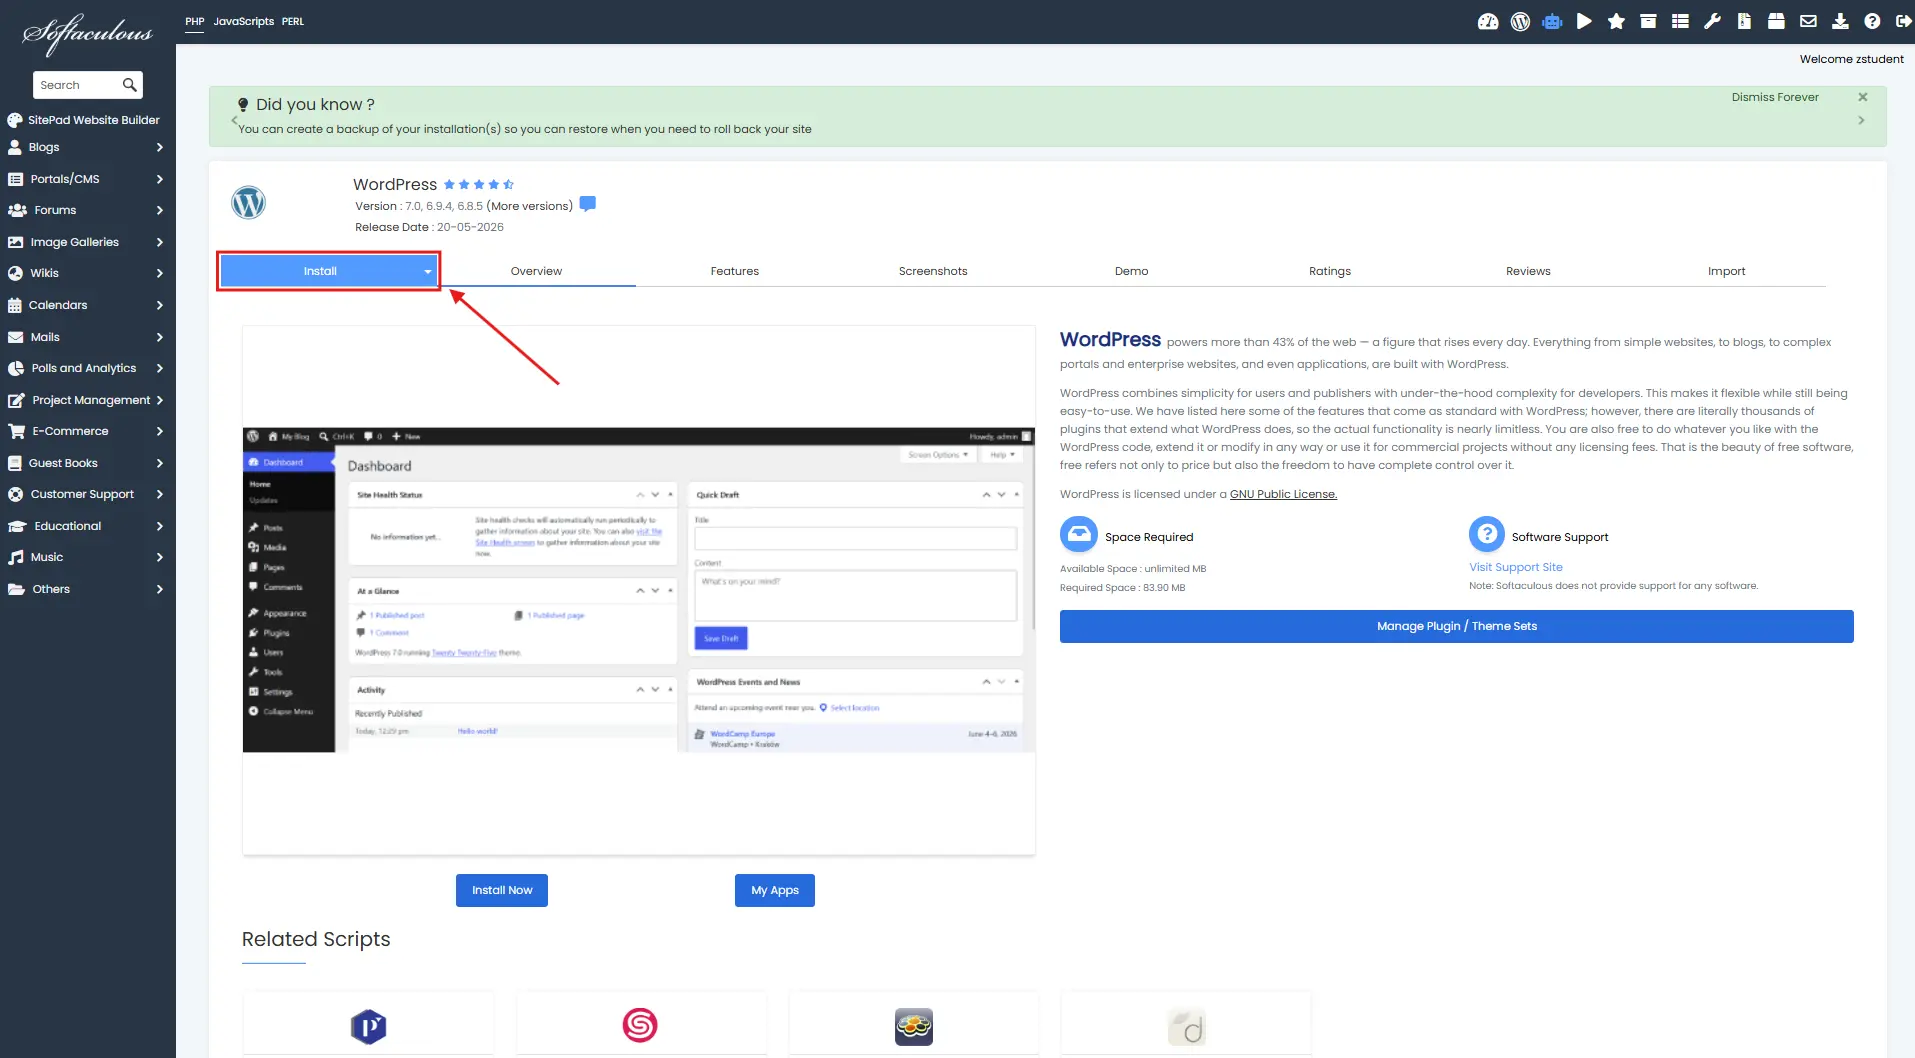Open the red spiral related script icon
Screen dimensions: 1915x1058
640,1025
